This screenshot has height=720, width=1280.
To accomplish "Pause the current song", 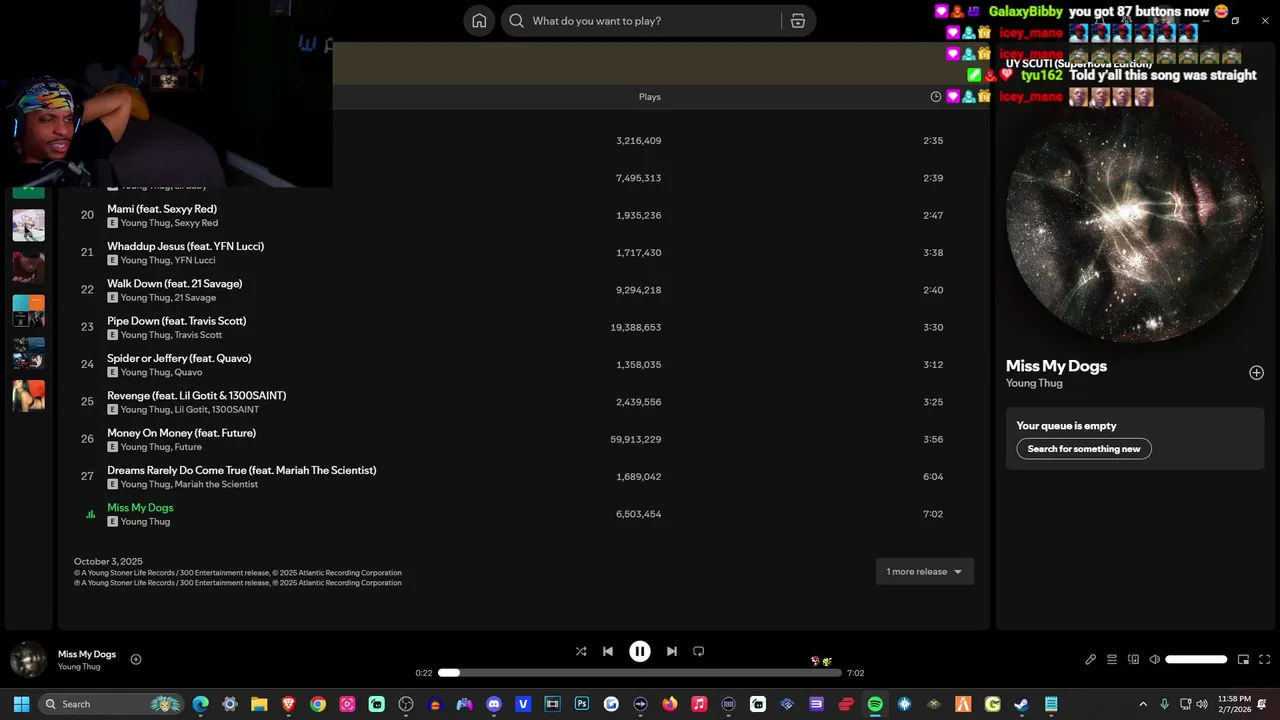I will pos(640,651).
